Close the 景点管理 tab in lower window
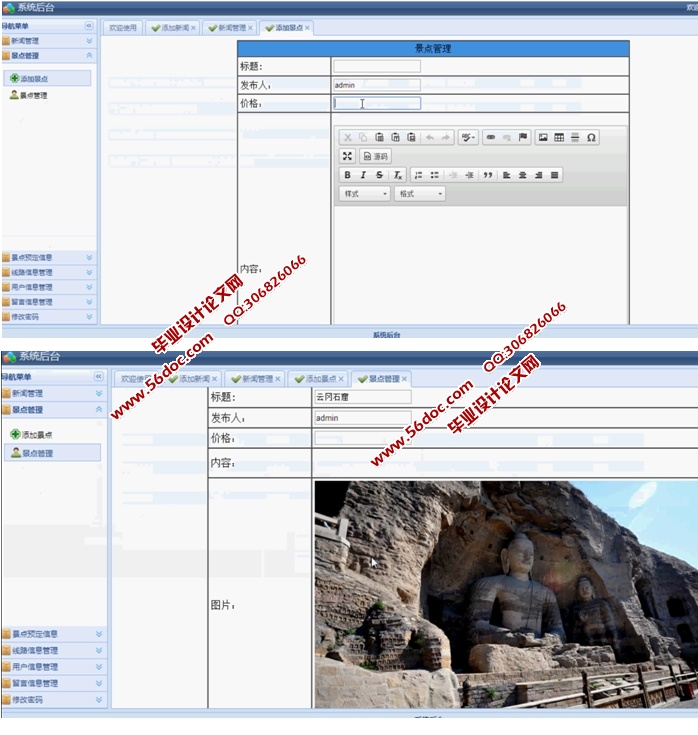 [x=404, y=379]
